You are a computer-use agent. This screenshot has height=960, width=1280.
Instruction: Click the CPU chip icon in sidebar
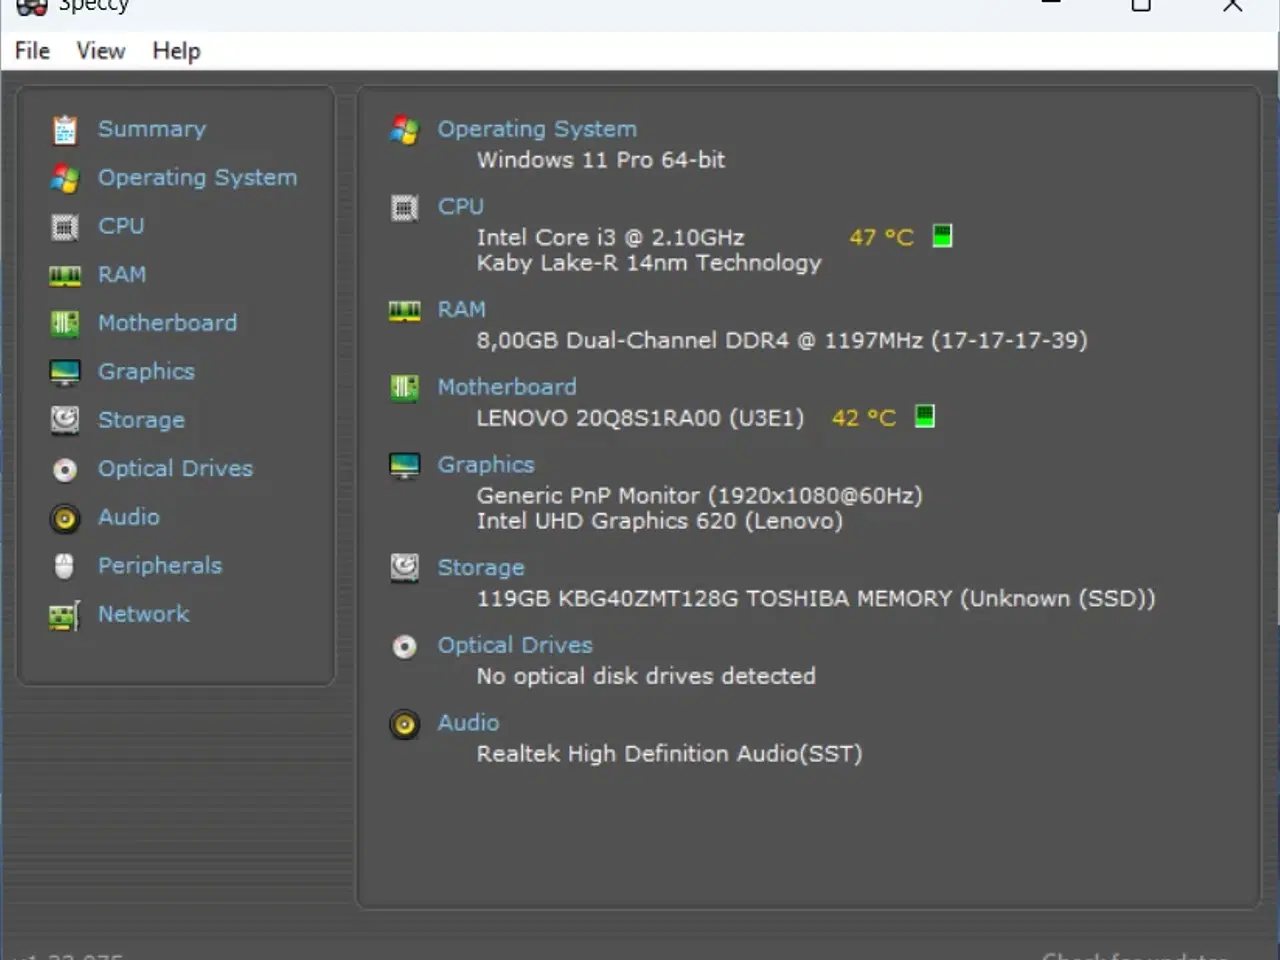point(64,226)
